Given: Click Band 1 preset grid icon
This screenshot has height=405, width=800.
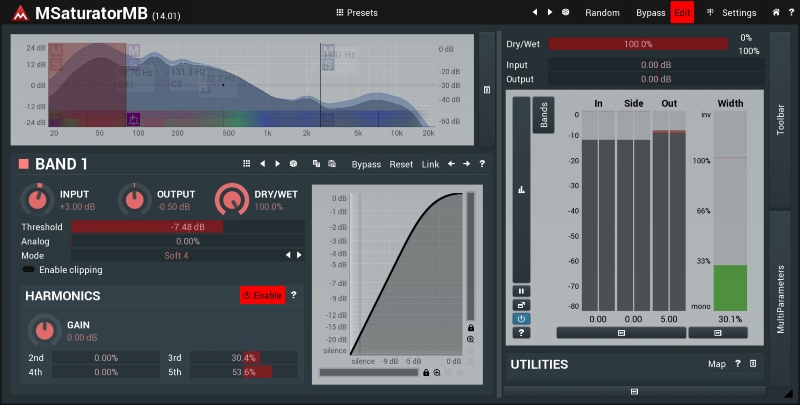Looking at the screenshot, I should (x=247, y=164).
